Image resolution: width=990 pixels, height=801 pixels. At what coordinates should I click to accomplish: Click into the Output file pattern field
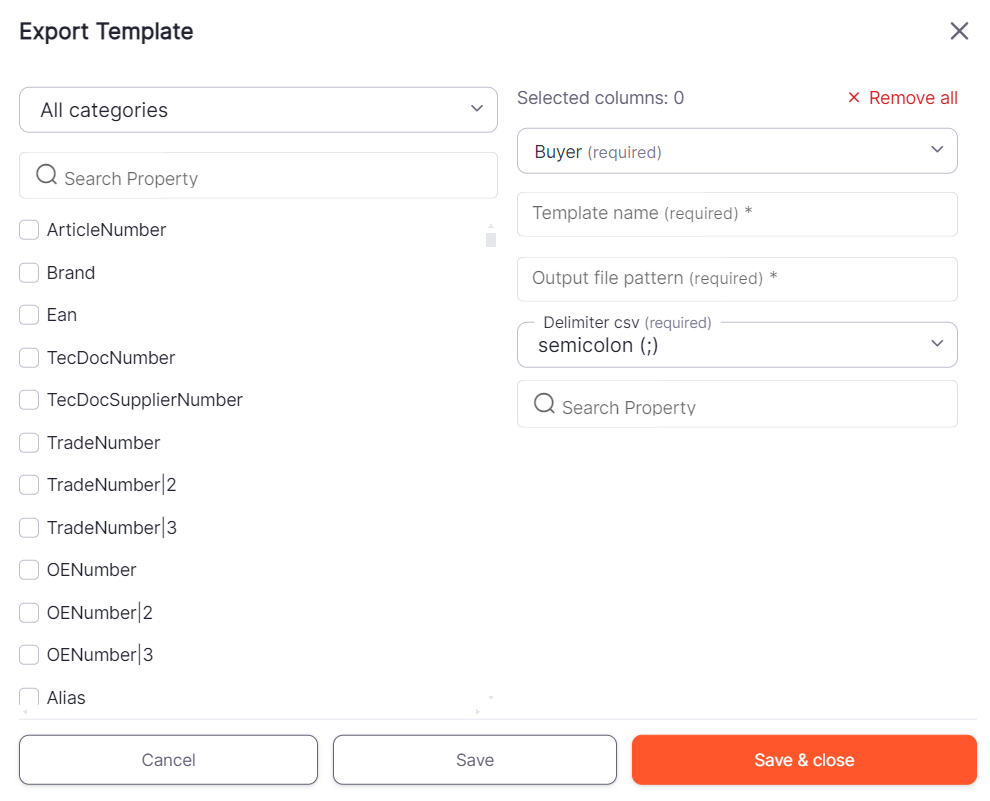(x=737, y=279)
